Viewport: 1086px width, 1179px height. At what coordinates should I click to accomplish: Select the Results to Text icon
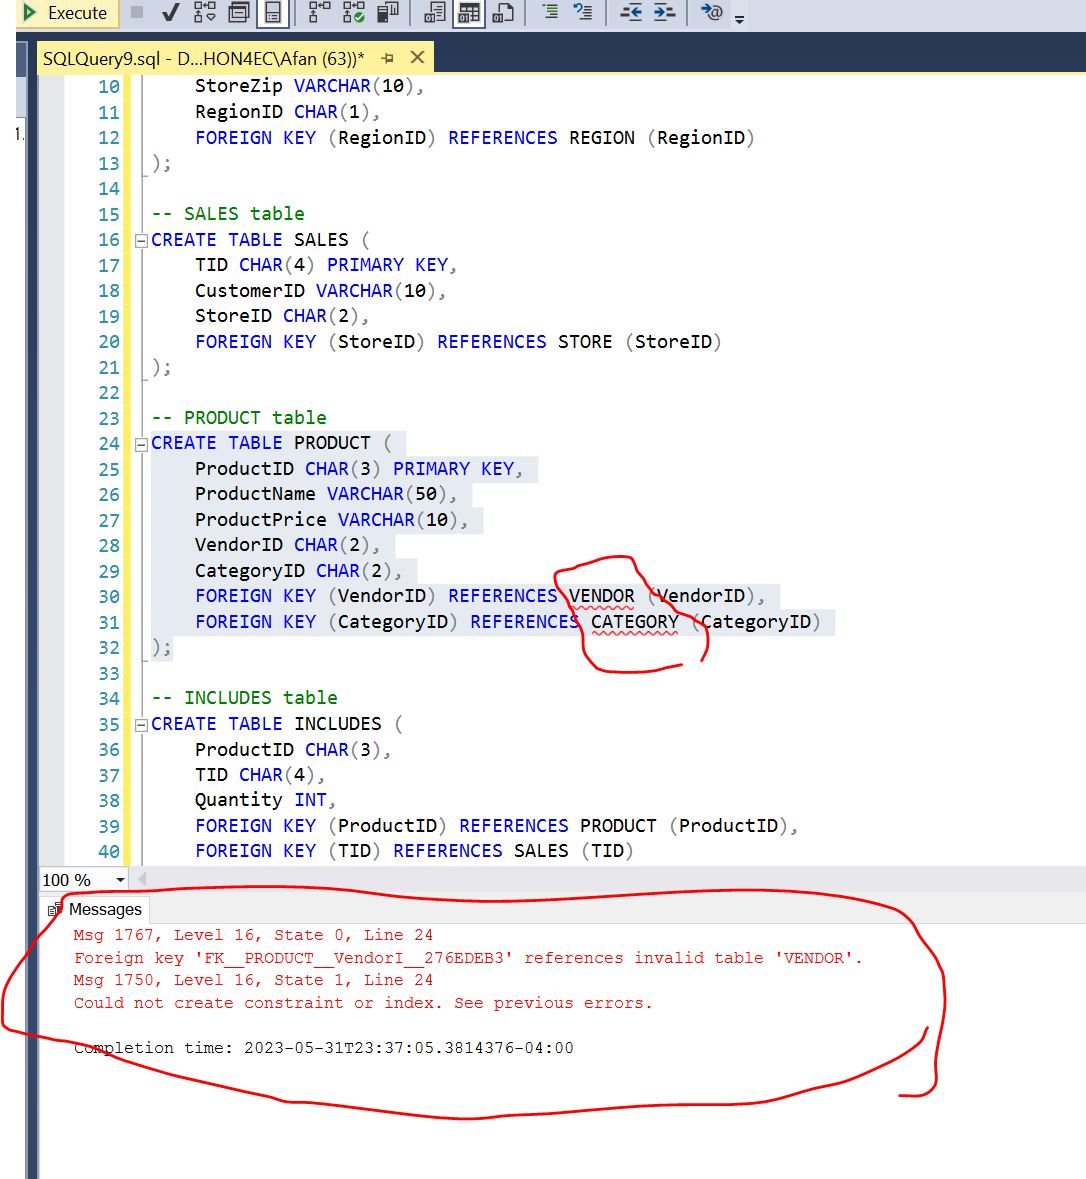[434, 13]
